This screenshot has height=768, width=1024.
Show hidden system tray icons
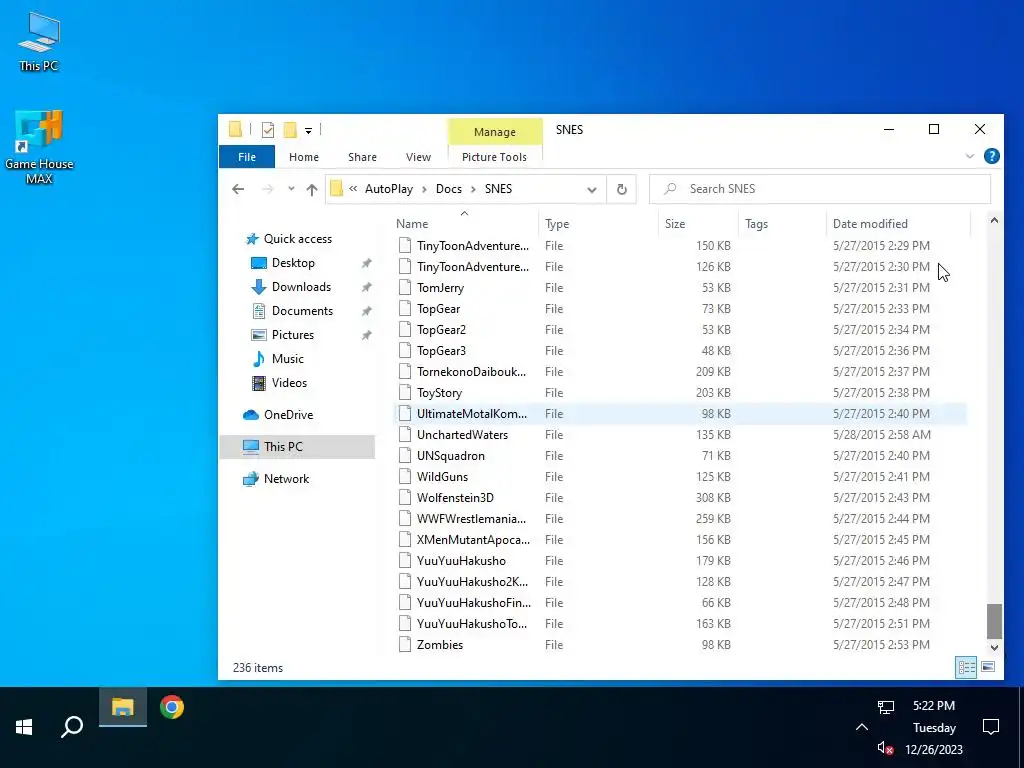862,728
